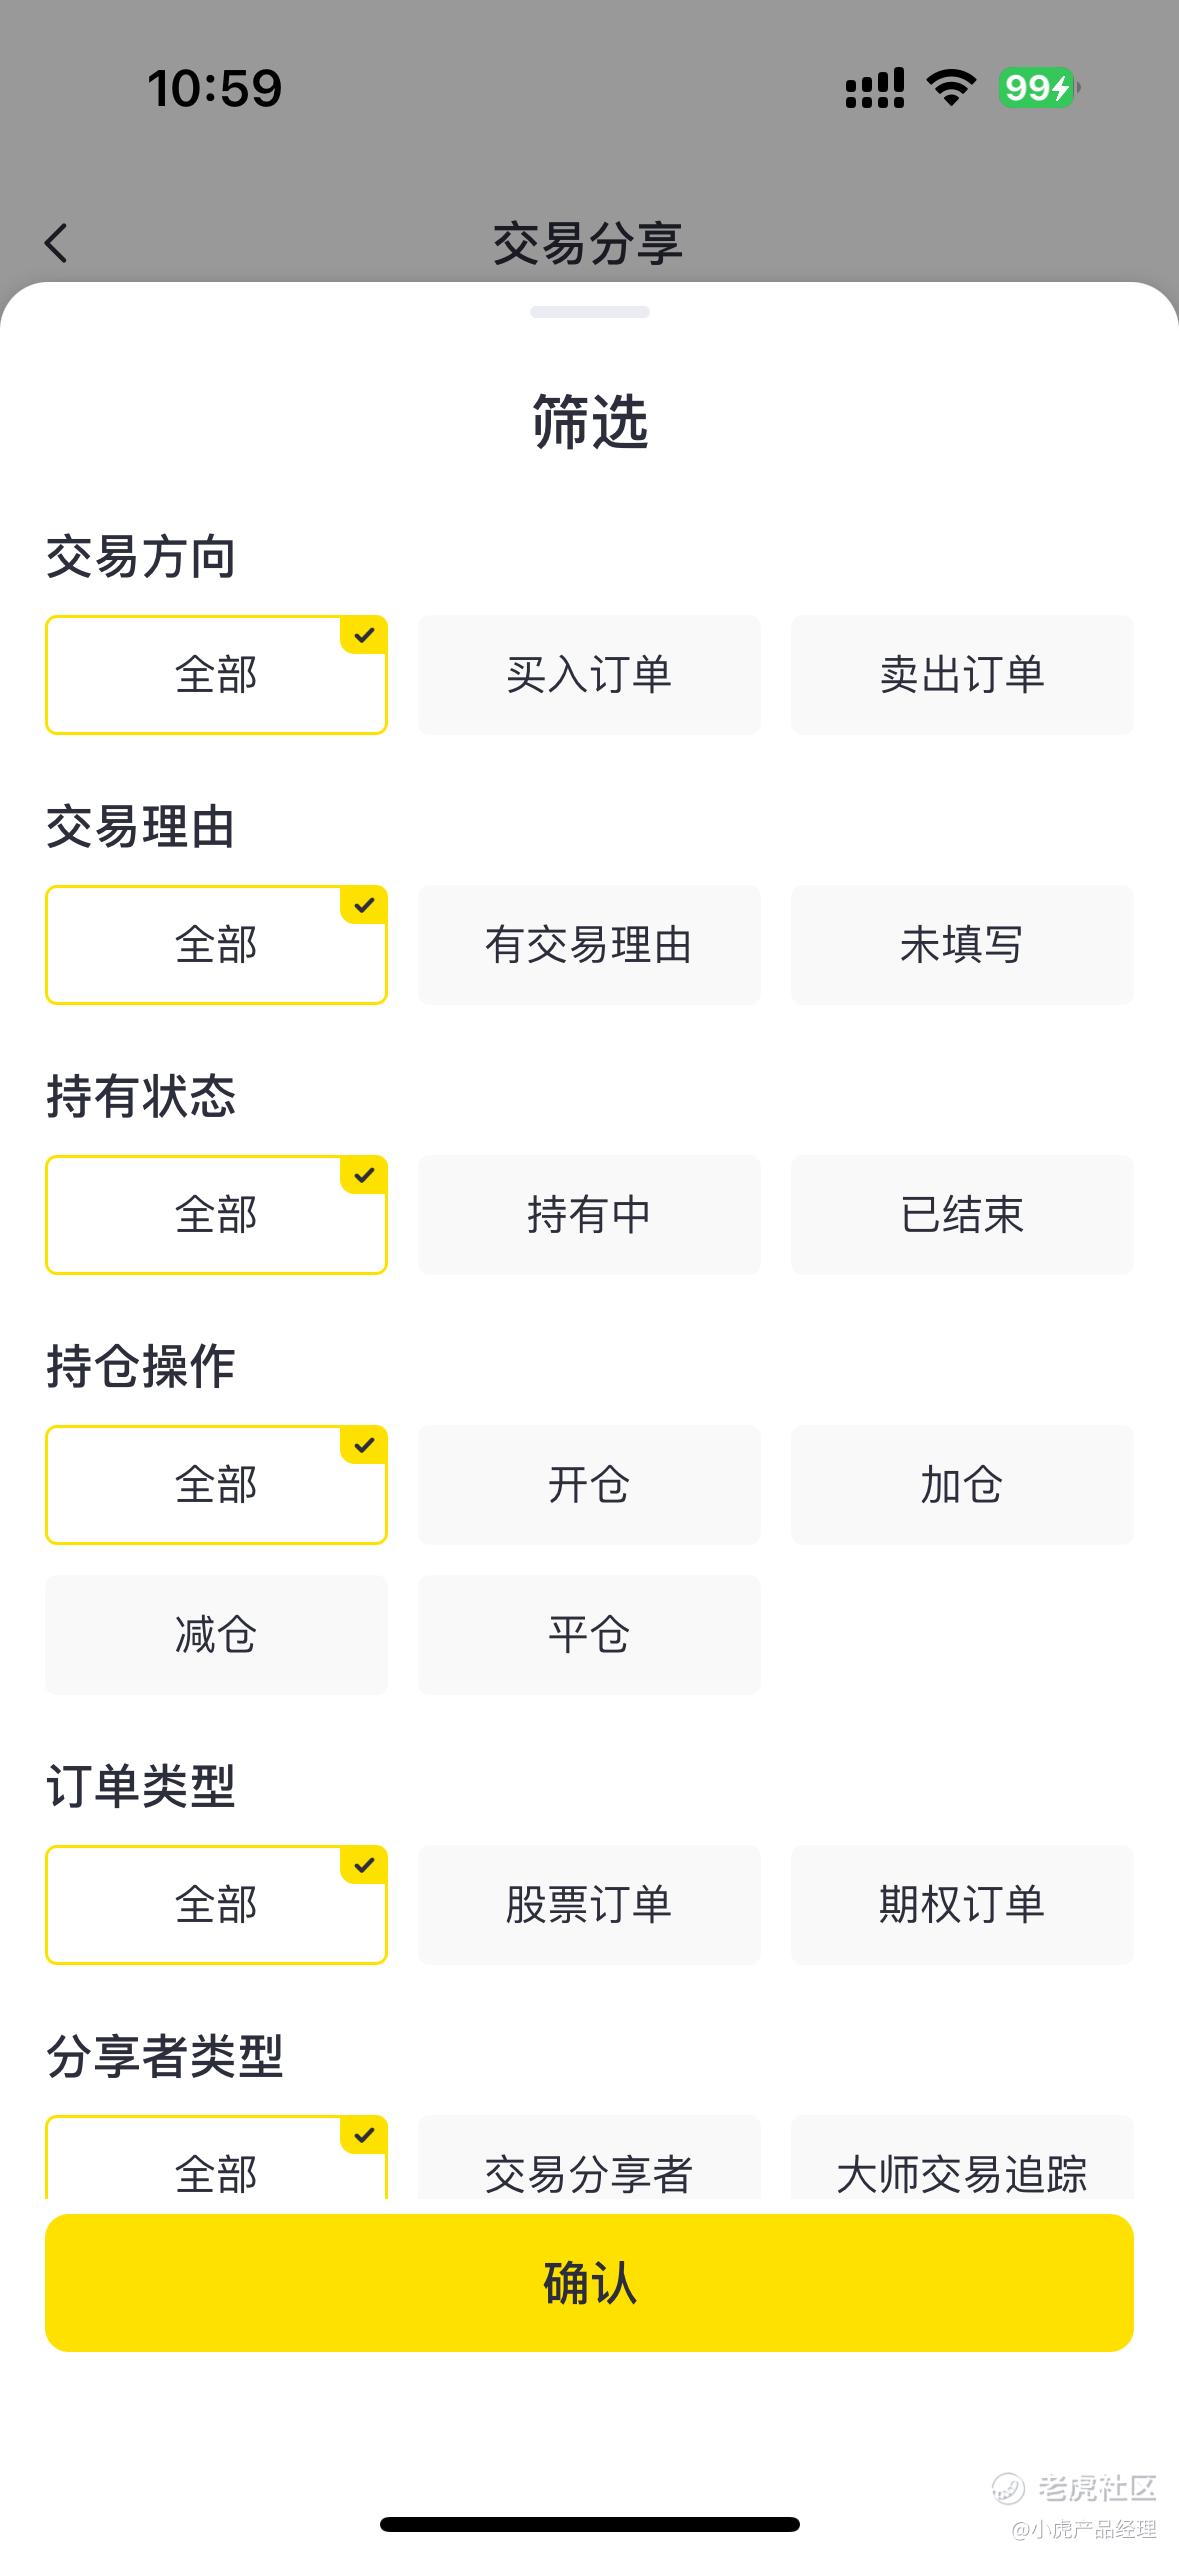The image size is (1179, 2556).
Task: Tap the battery indicator in status bar
Action: pyautogui.click(x=1039, y=88)
